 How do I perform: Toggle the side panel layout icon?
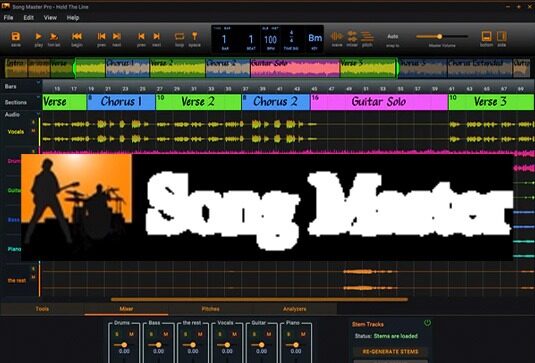pos(502,37)
